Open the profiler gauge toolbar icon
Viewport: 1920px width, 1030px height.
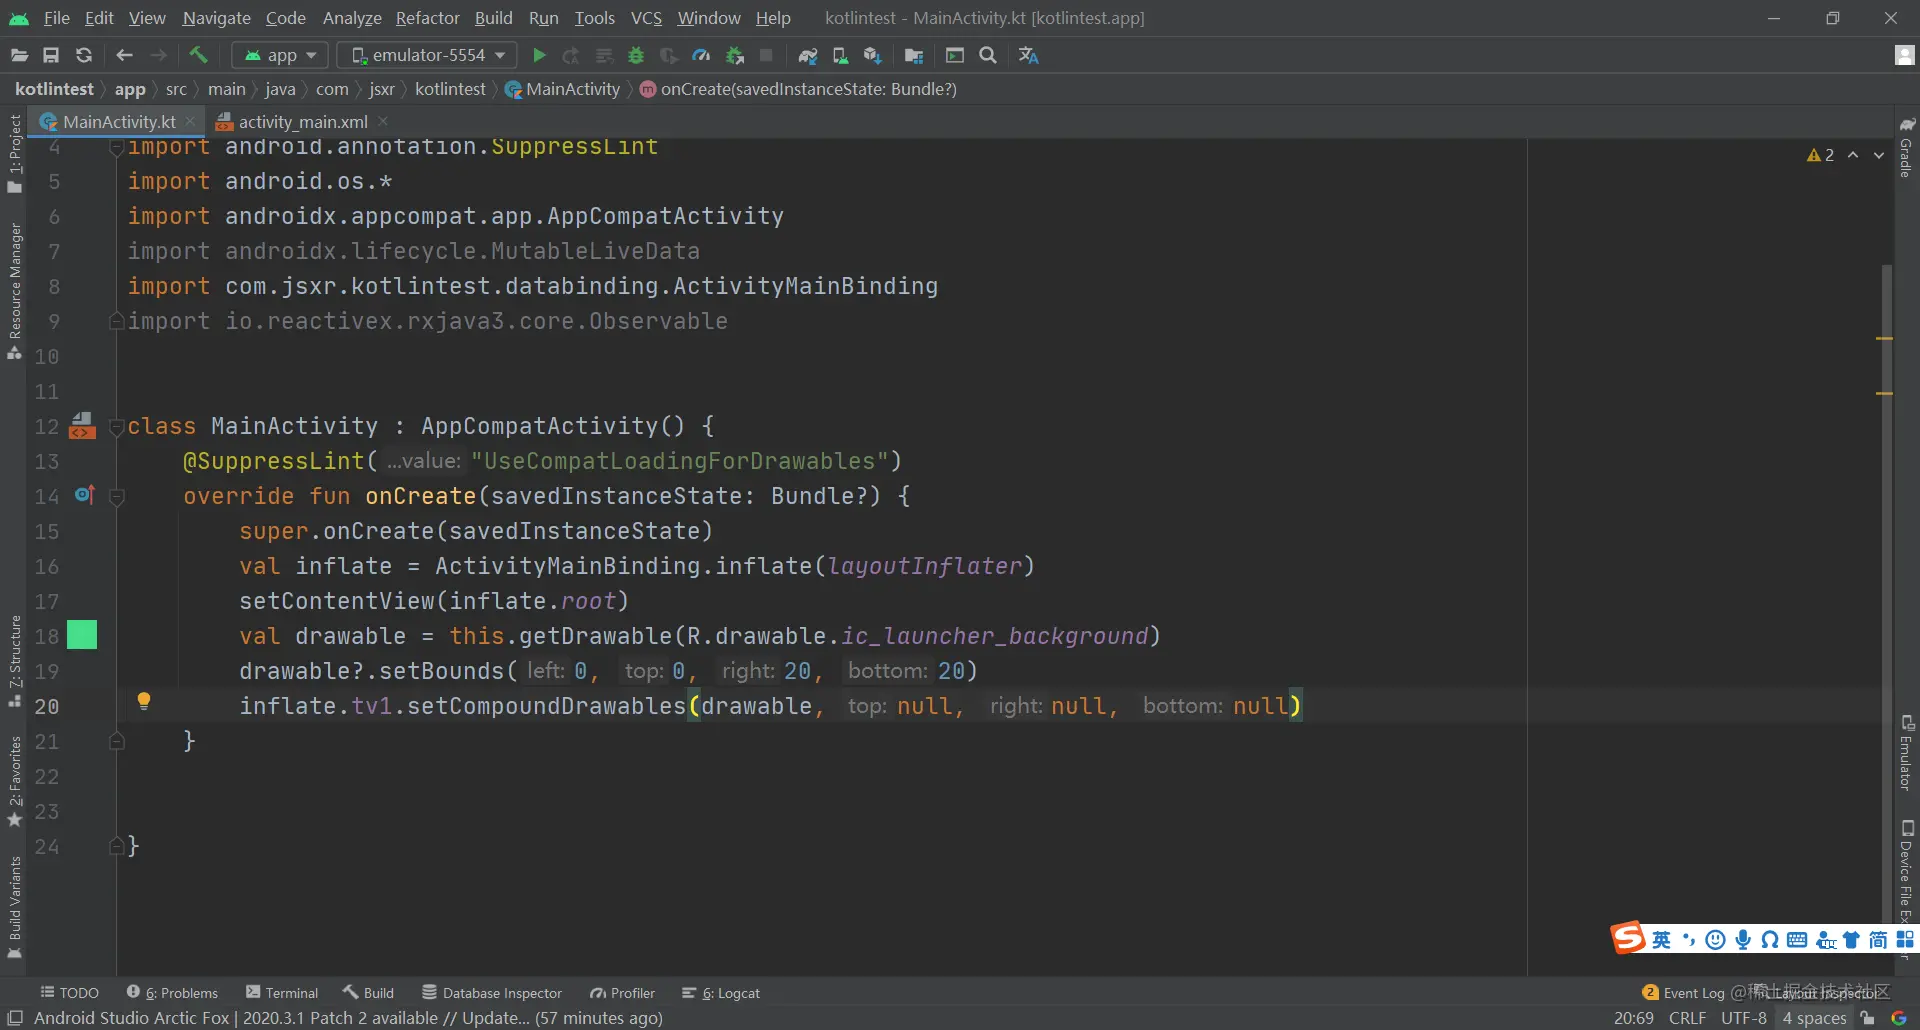pos(701,55)
